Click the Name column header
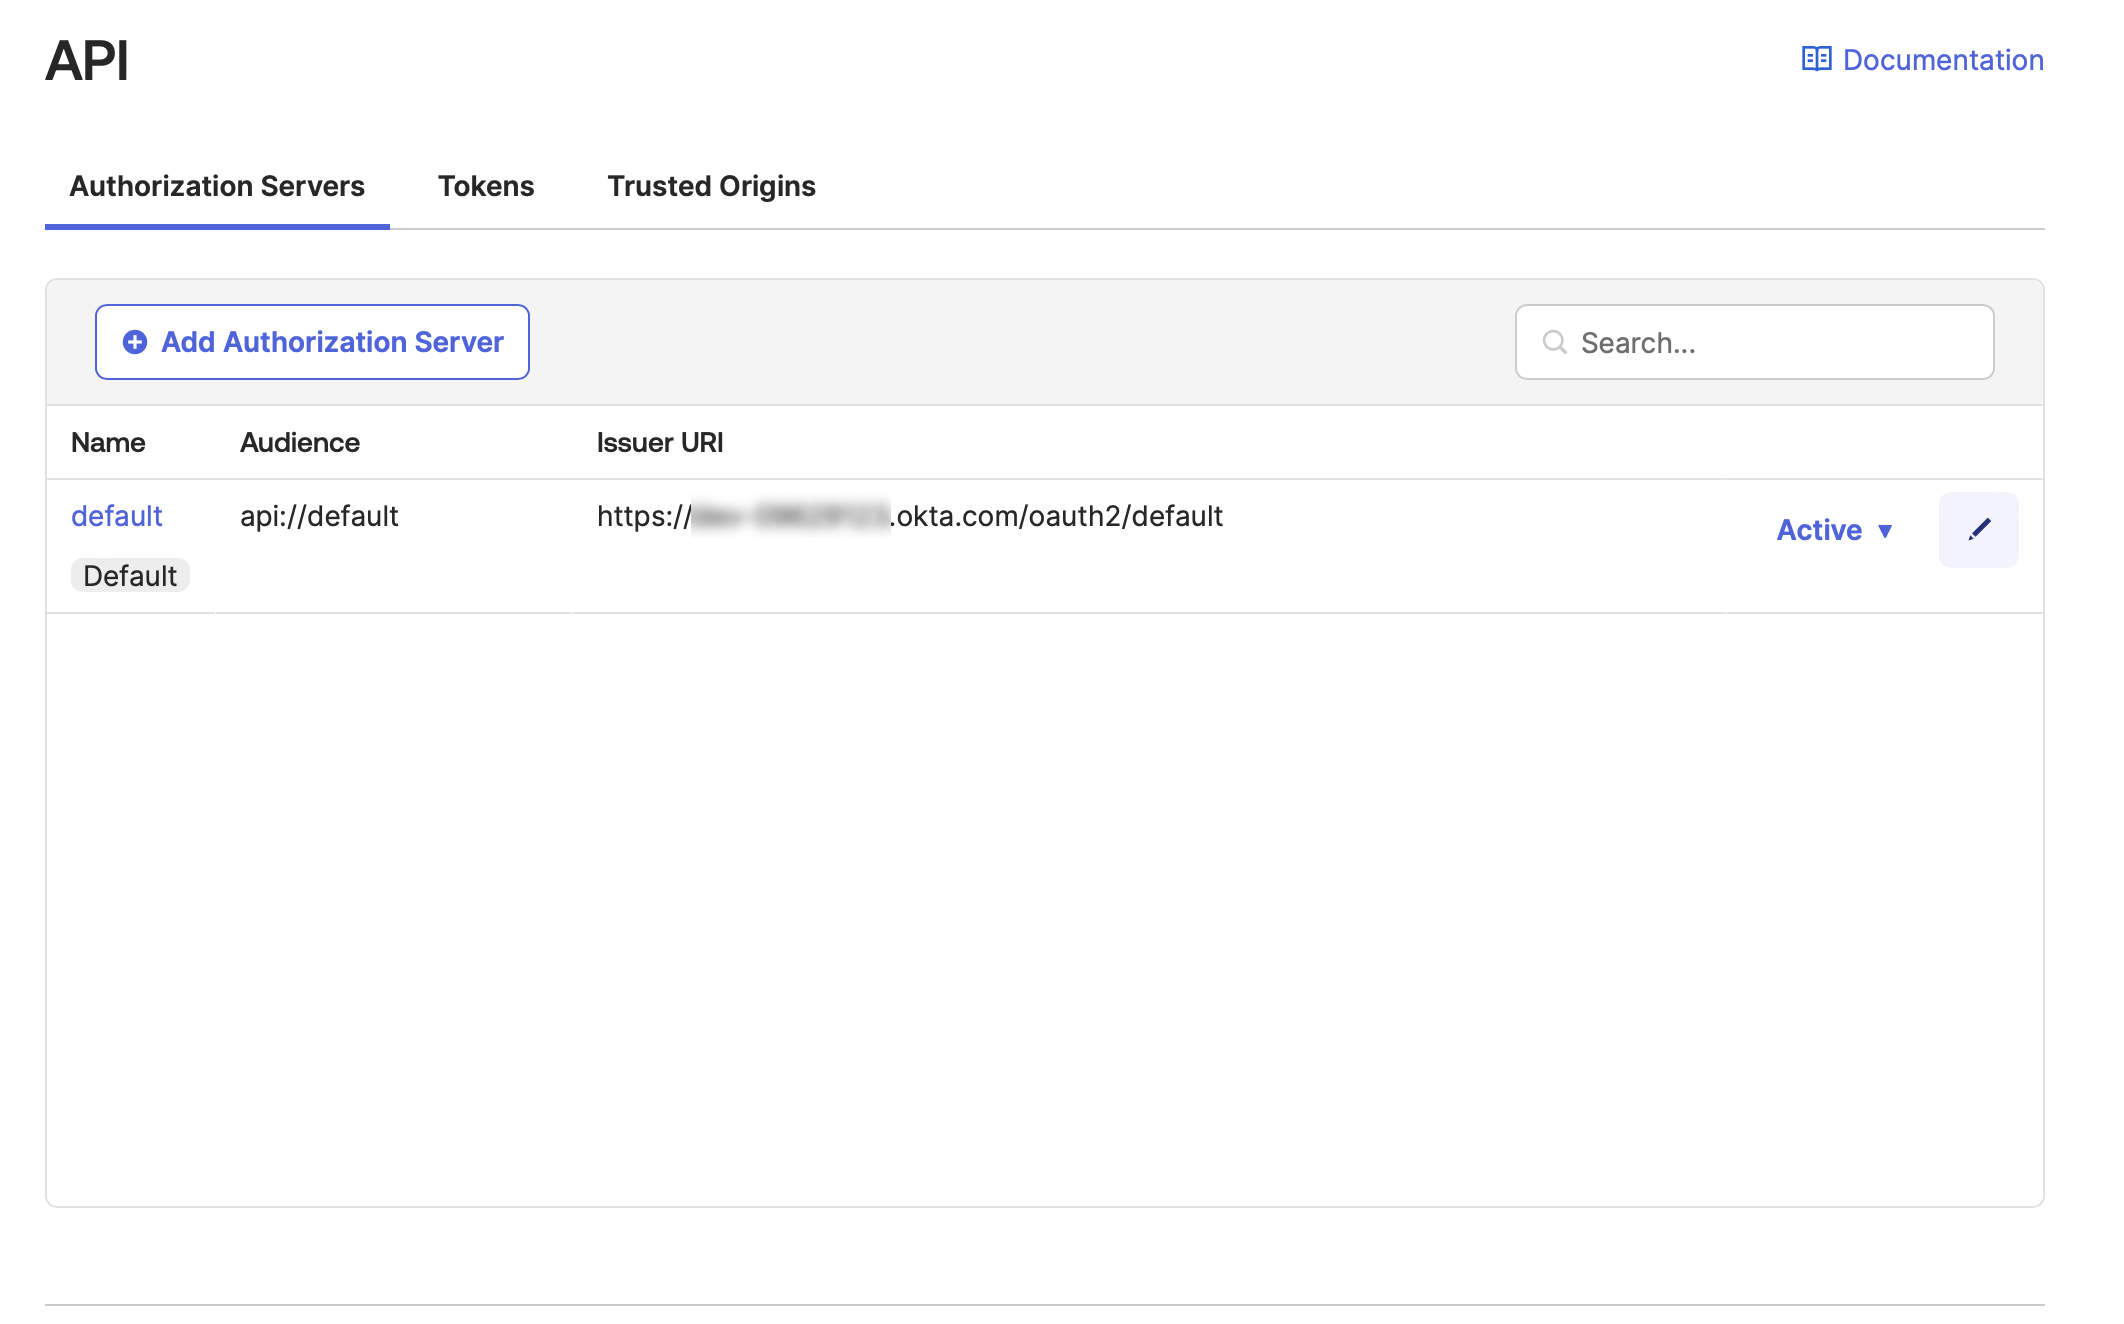This screenshot has width=2124, height=1324. click(x=107, y=441)
